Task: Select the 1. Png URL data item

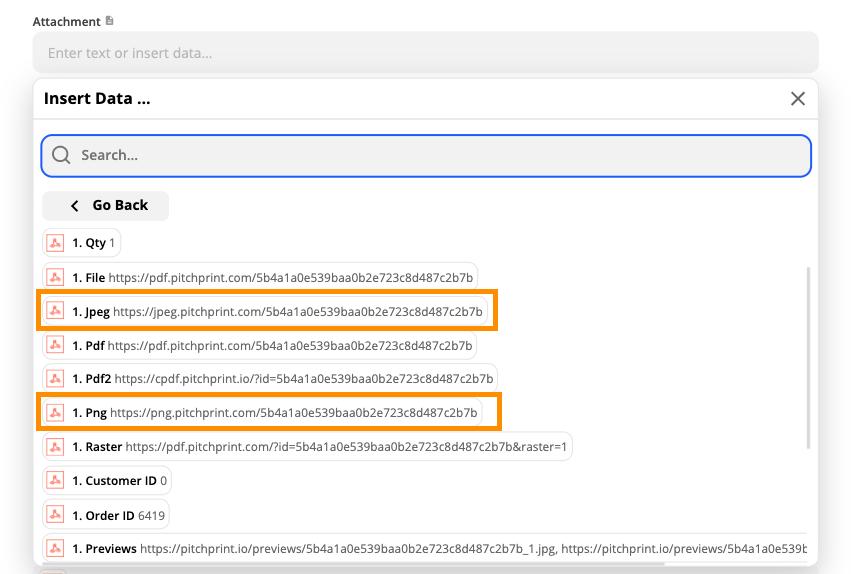Action: click(262, 413)
